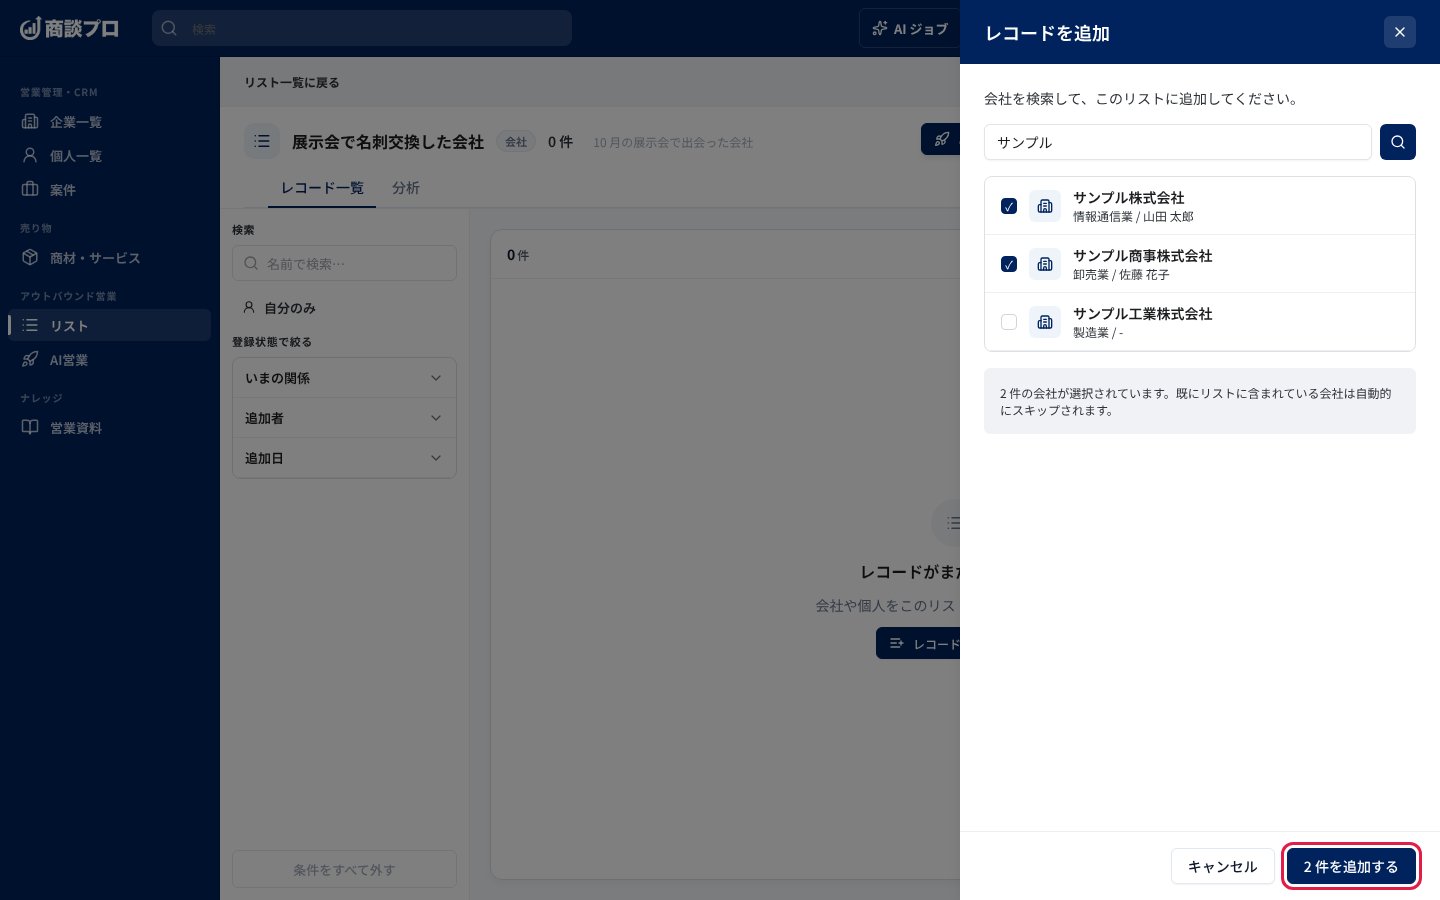This screenshot has height=900, width=1440.
Task: Click the AIジョブ button in the top bar
Action: click(x=910, y=29)
